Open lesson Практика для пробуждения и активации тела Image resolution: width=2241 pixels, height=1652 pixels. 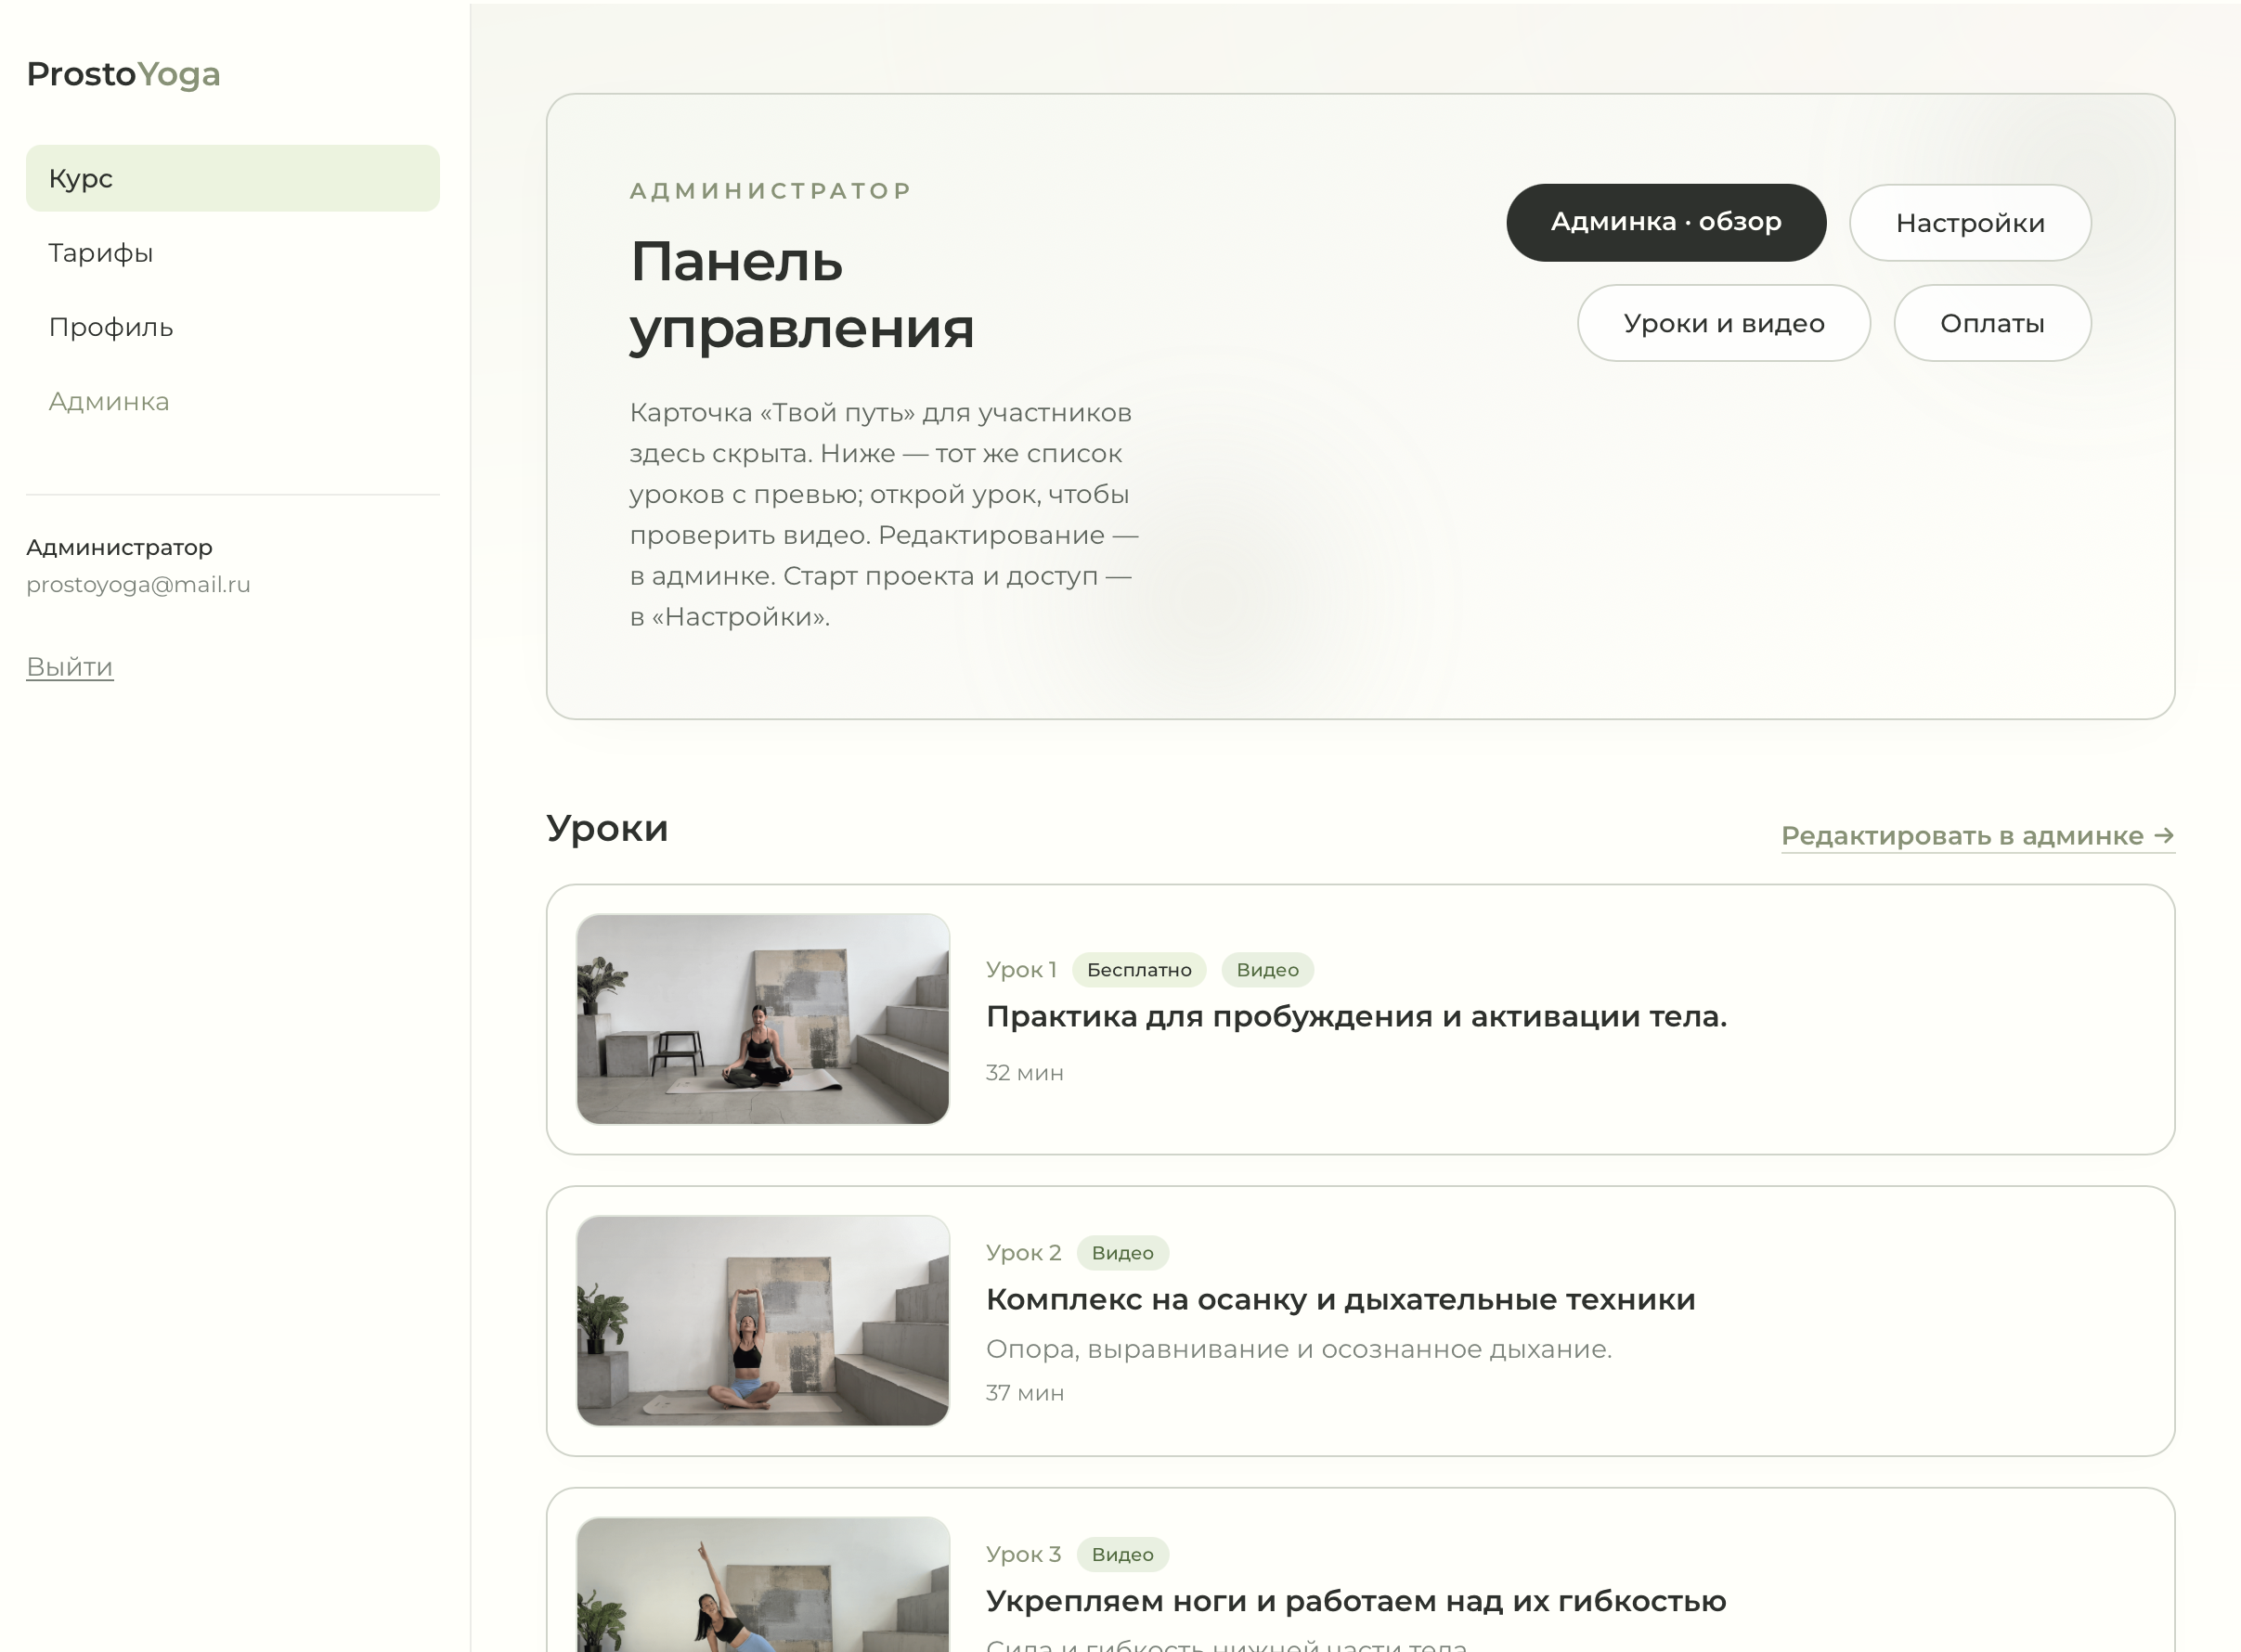coord(1356,1017)
